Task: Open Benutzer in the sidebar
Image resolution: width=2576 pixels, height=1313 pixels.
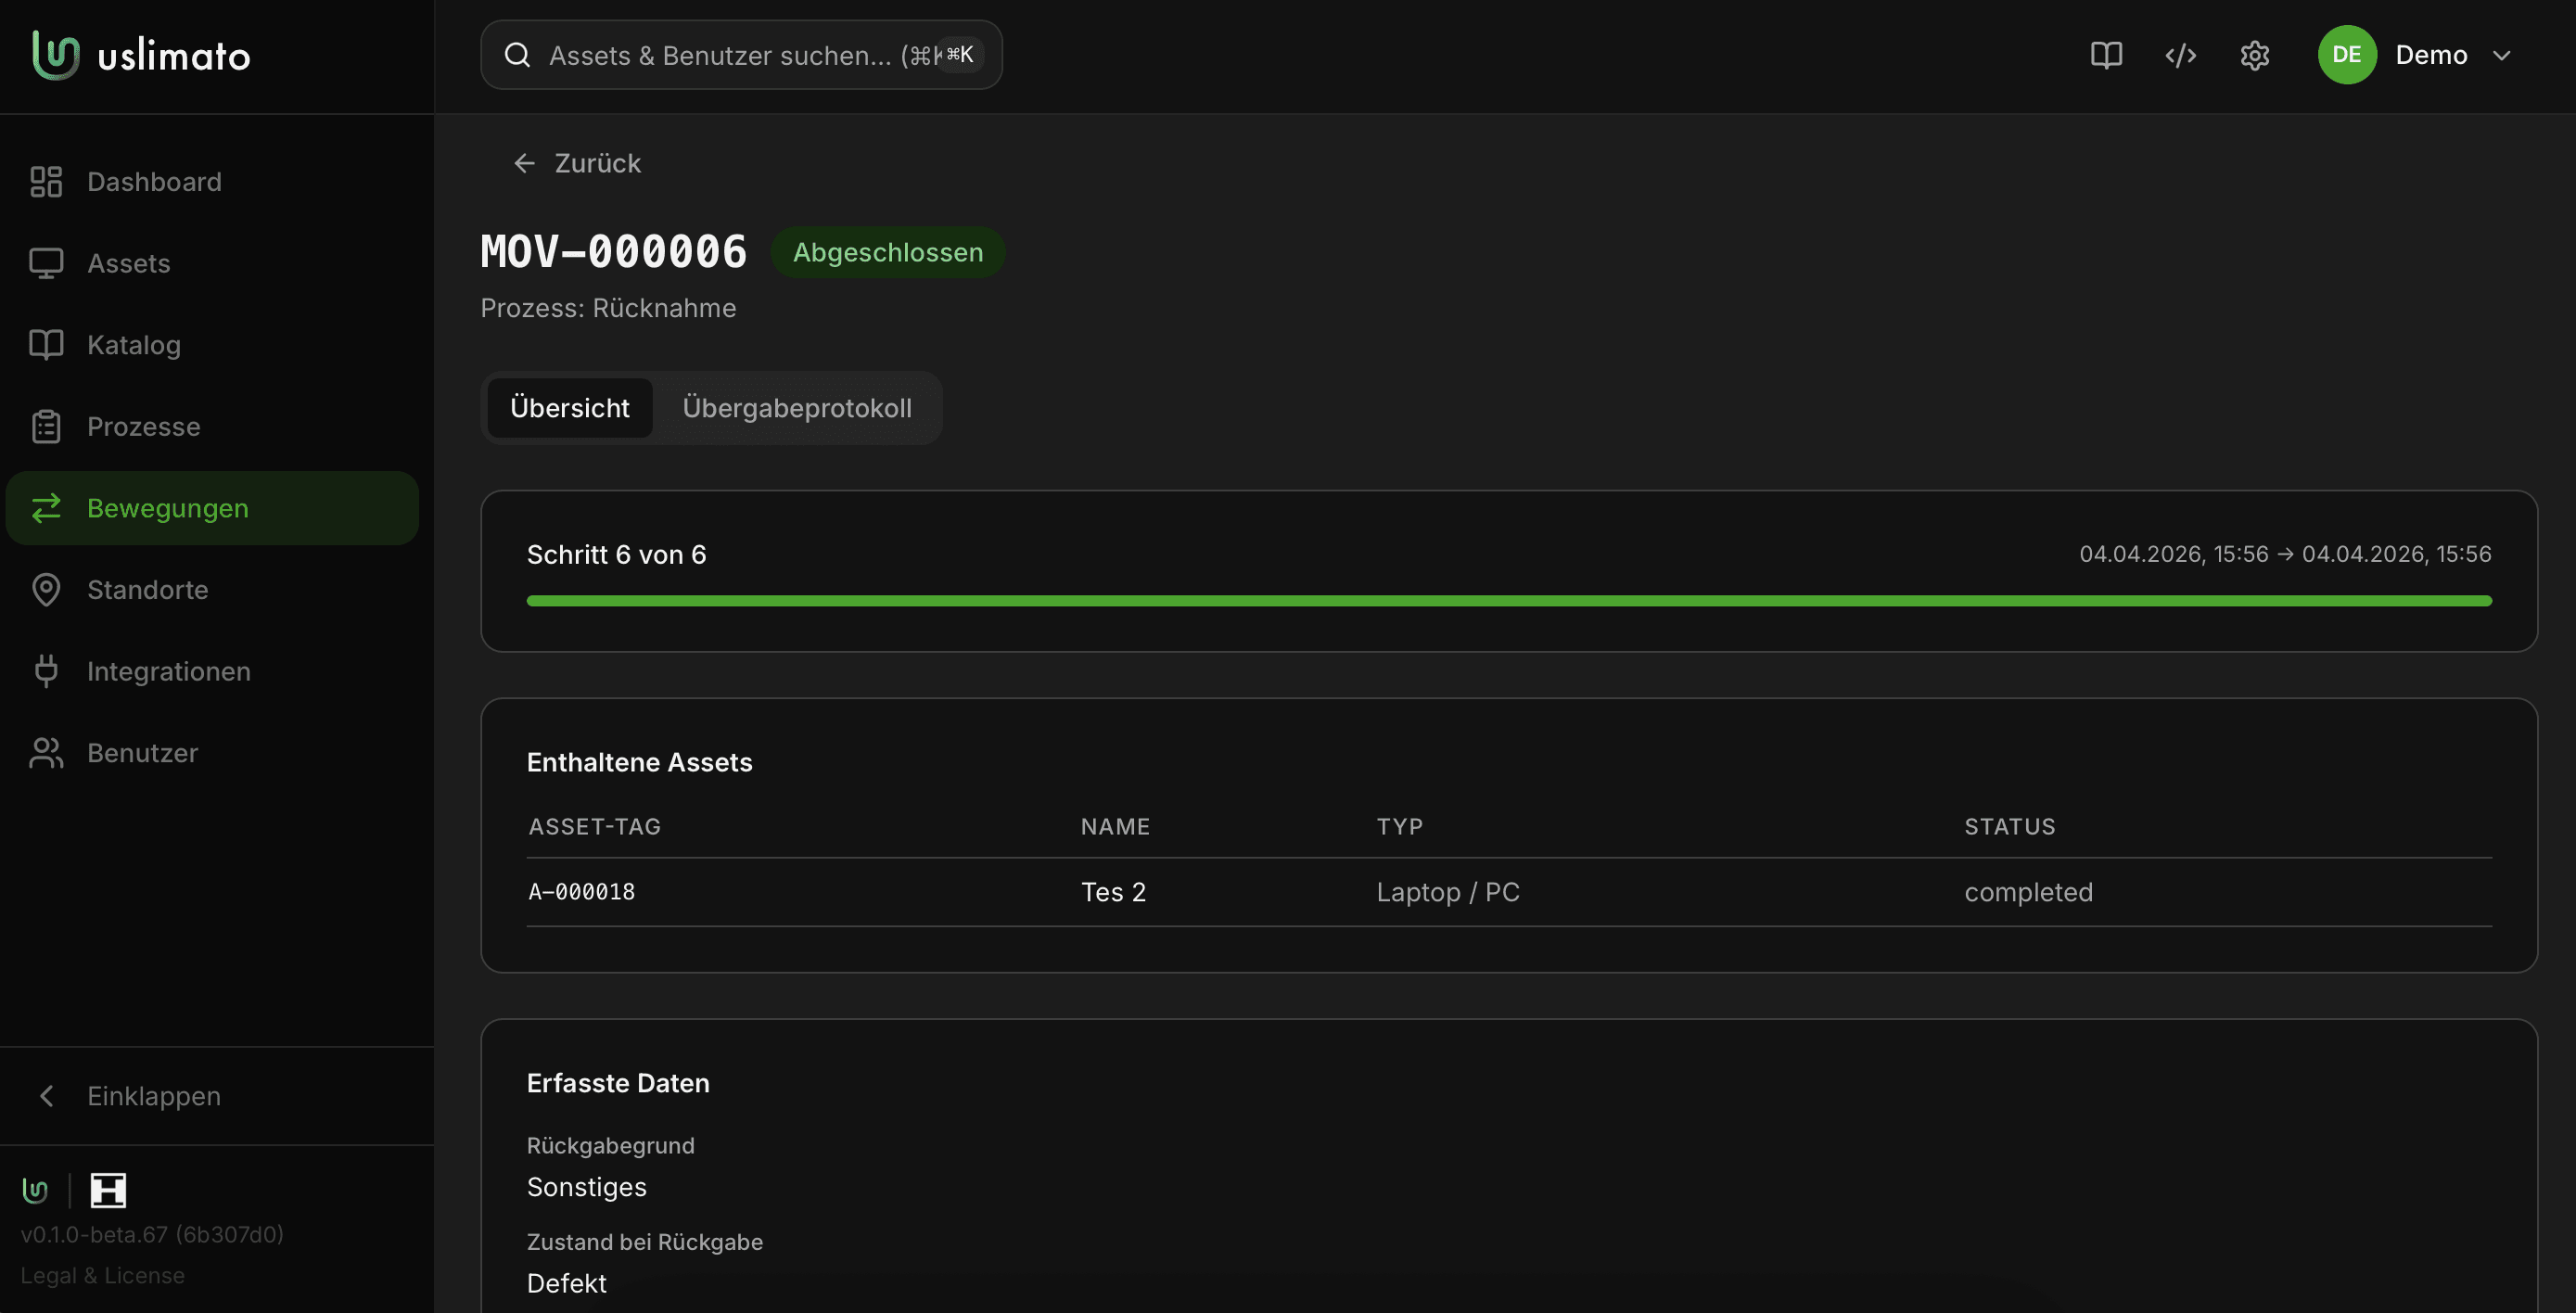Action: click(212, 753)
